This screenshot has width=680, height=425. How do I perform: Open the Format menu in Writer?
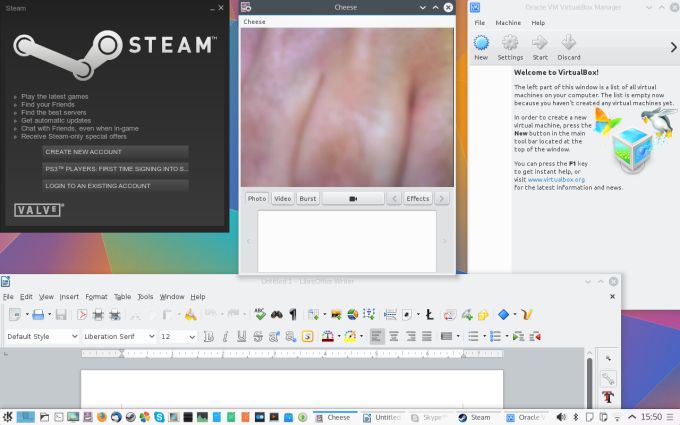(x=96, y=297)
